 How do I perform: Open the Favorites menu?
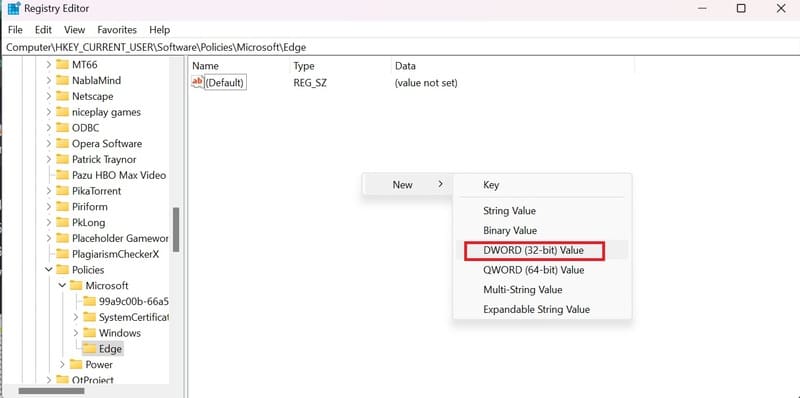[117, 30]
